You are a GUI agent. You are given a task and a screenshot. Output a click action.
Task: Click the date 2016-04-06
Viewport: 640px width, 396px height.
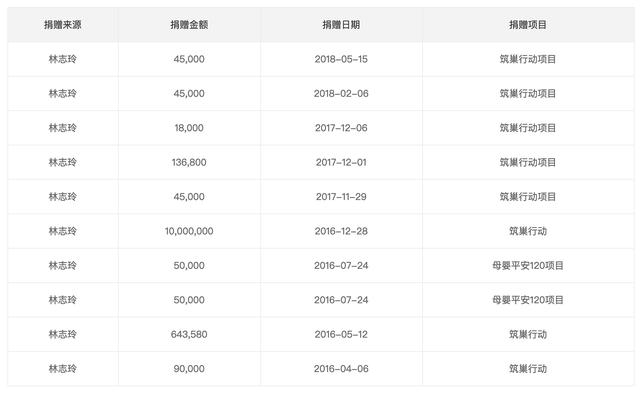click(341, 369)
